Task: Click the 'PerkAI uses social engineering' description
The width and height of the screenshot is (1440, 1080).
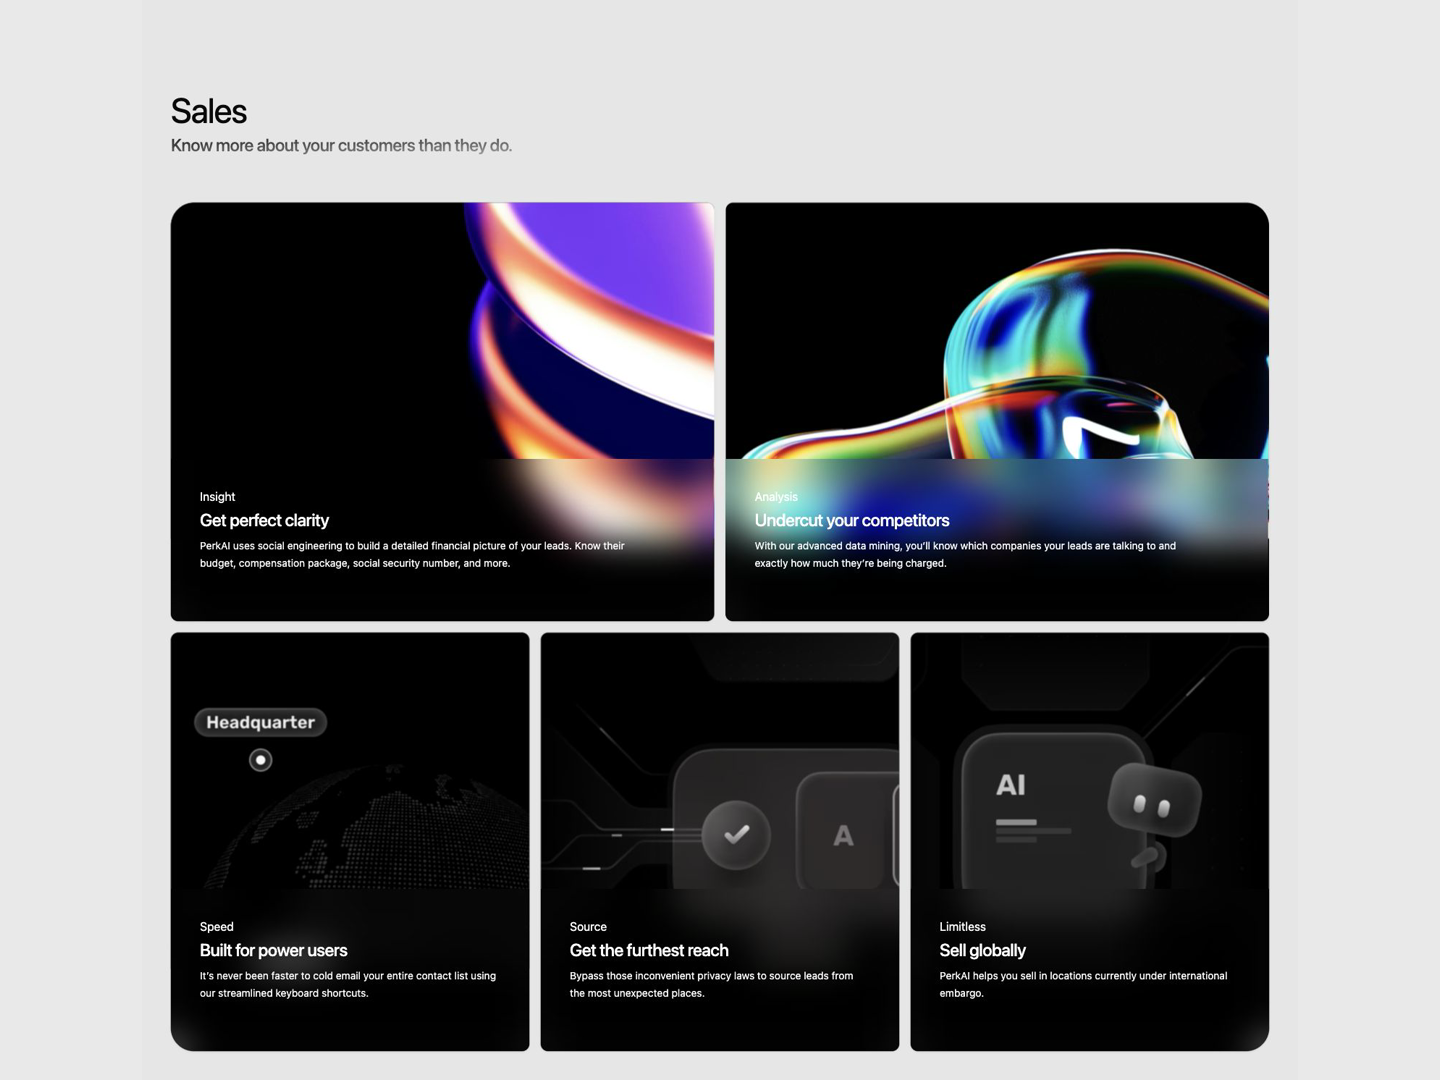Action: tap(412, 554)
